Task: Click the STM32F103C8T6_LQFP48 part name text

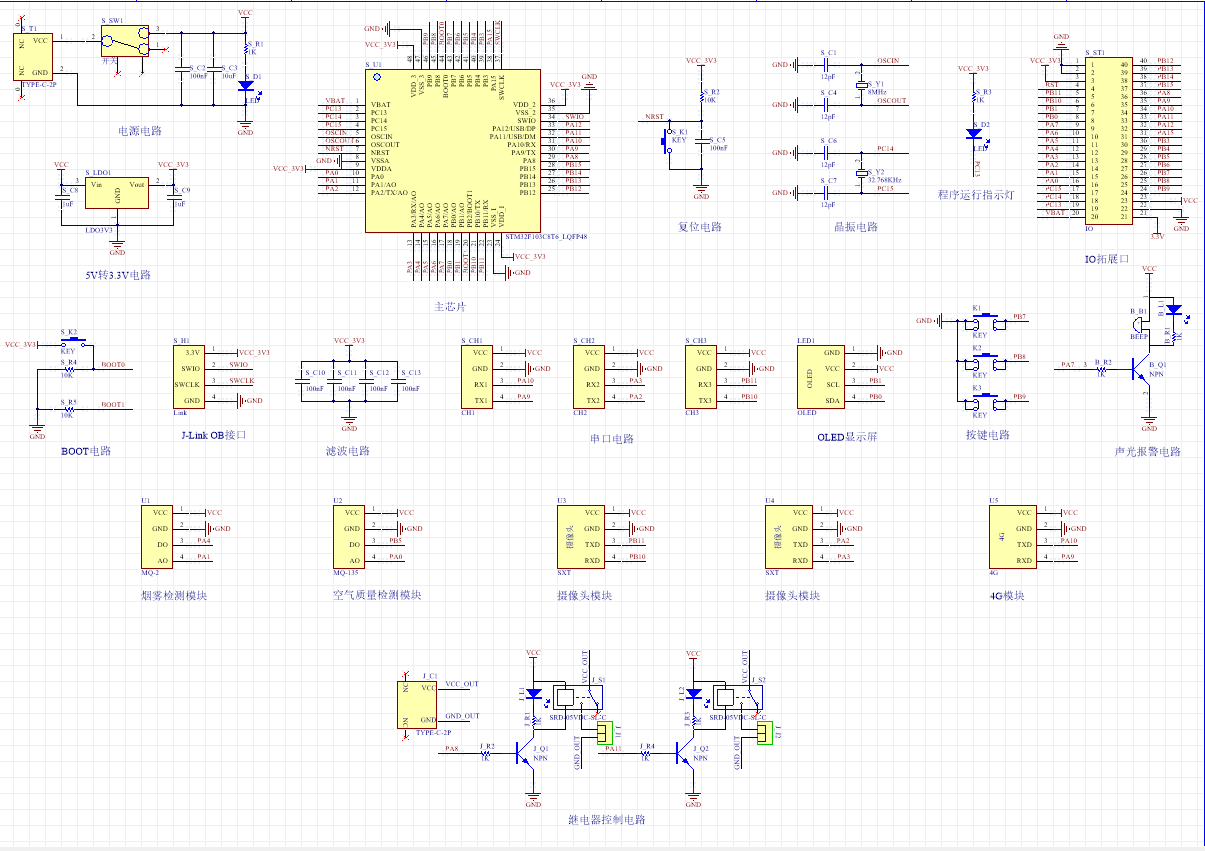Action: [546, 237]
